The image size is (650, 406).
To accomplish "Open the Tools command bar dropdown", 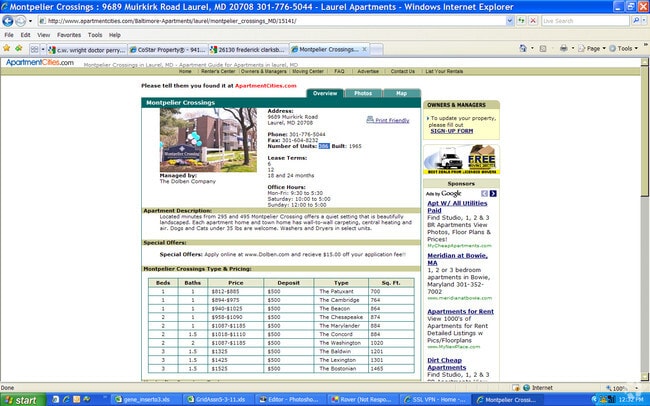I will pyautogui.click(x=623, y=49).
